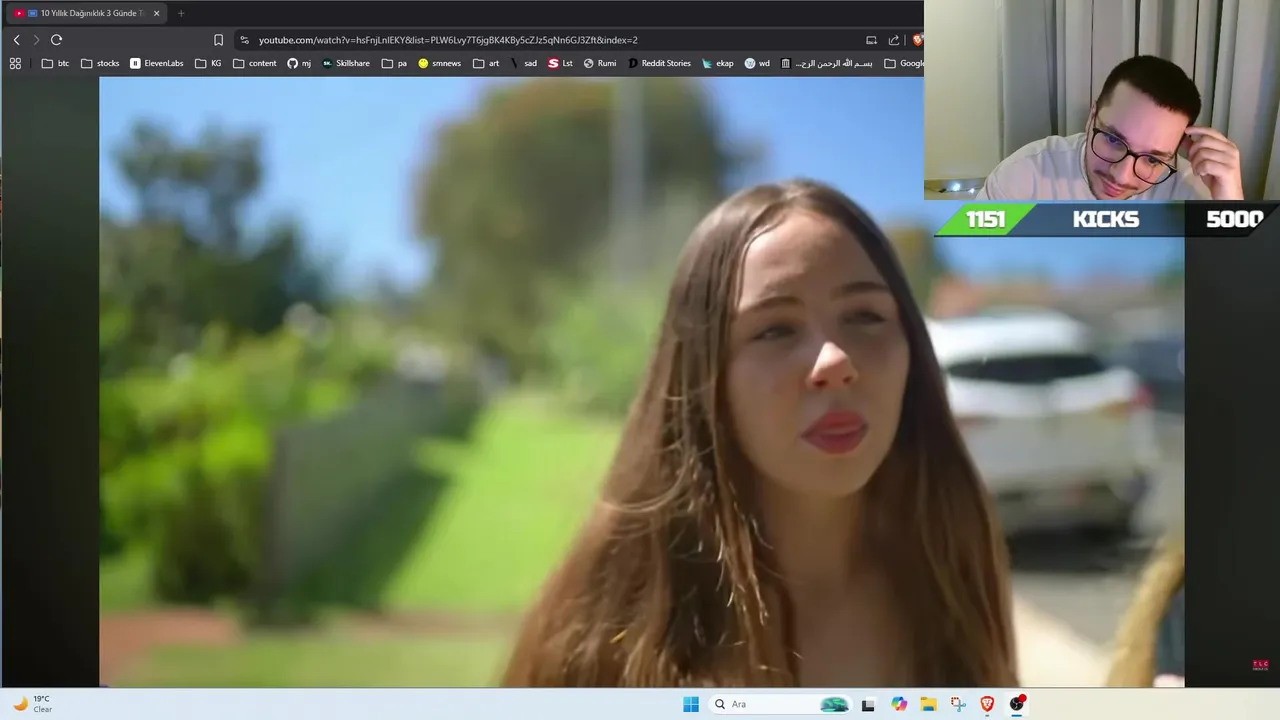Open the Lst bookmark

point(560,63)
